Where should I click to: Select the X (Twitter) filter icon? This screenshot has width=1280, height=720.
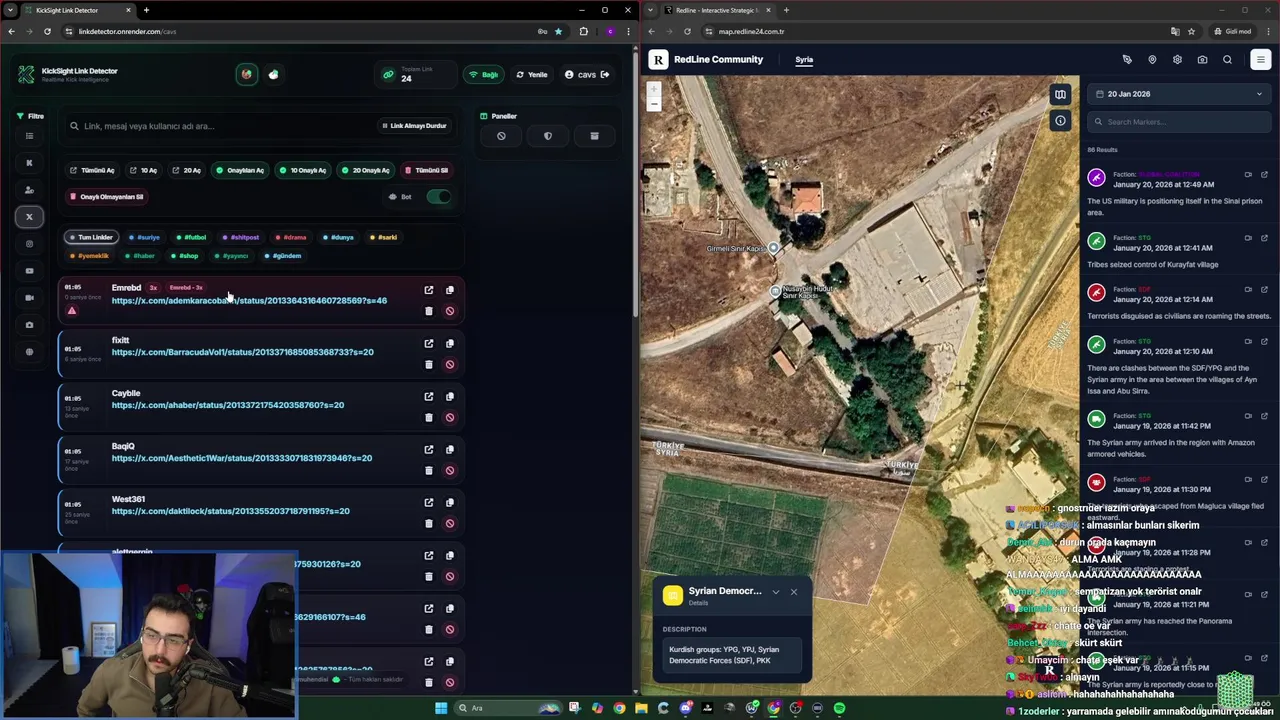click(x=29, y=217)
